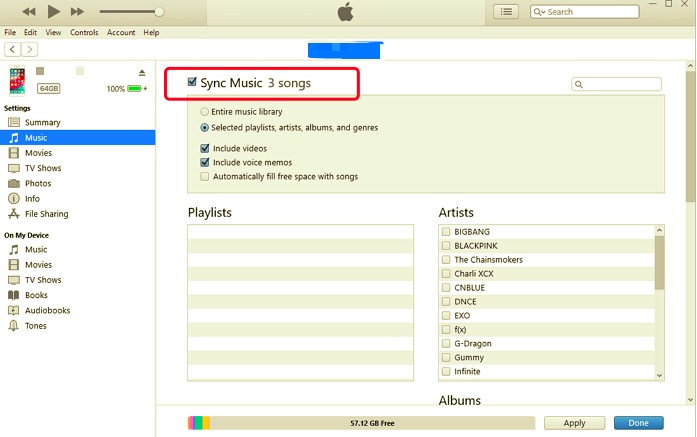This screenshot has width=697, height=437.
Task: Open the Account menu
Action: (x=121, y=32)
